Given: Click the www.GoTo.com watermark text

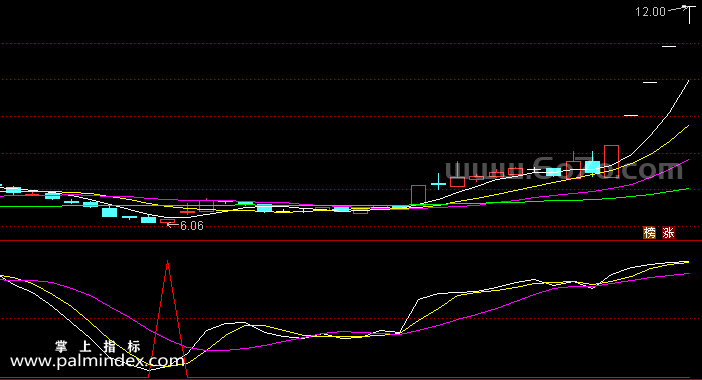Looking at the screenshot, I should 564,170.
